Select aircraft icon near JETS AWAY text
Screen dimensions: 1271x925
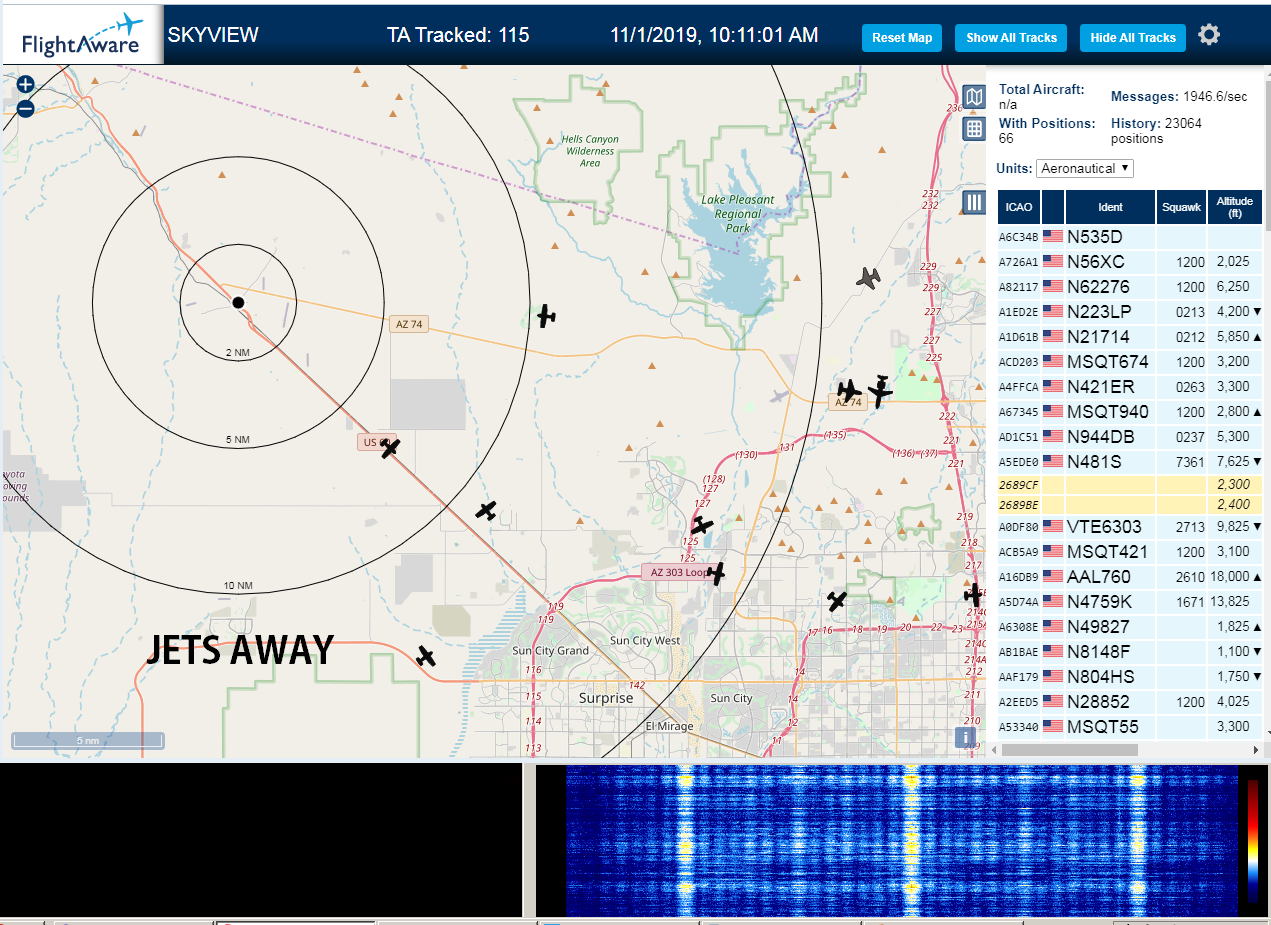click(x=426, y=656)
